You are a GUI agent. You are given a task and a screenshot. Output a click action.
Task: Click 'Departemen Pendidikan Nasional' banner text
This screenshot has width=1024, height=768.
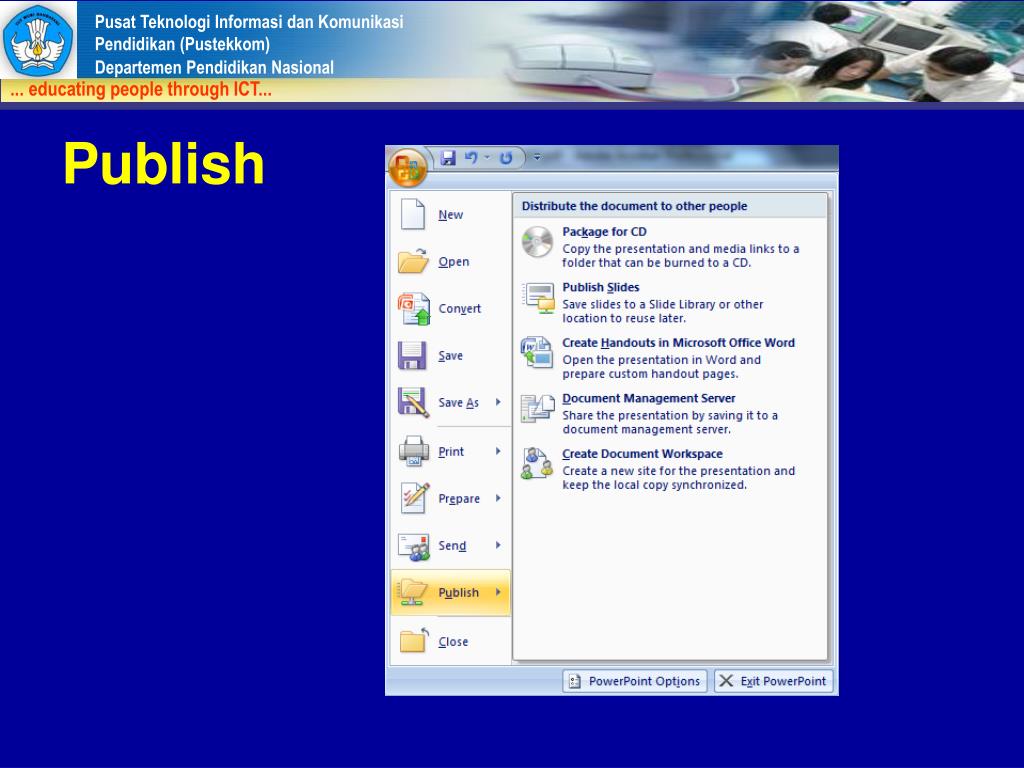214,67
